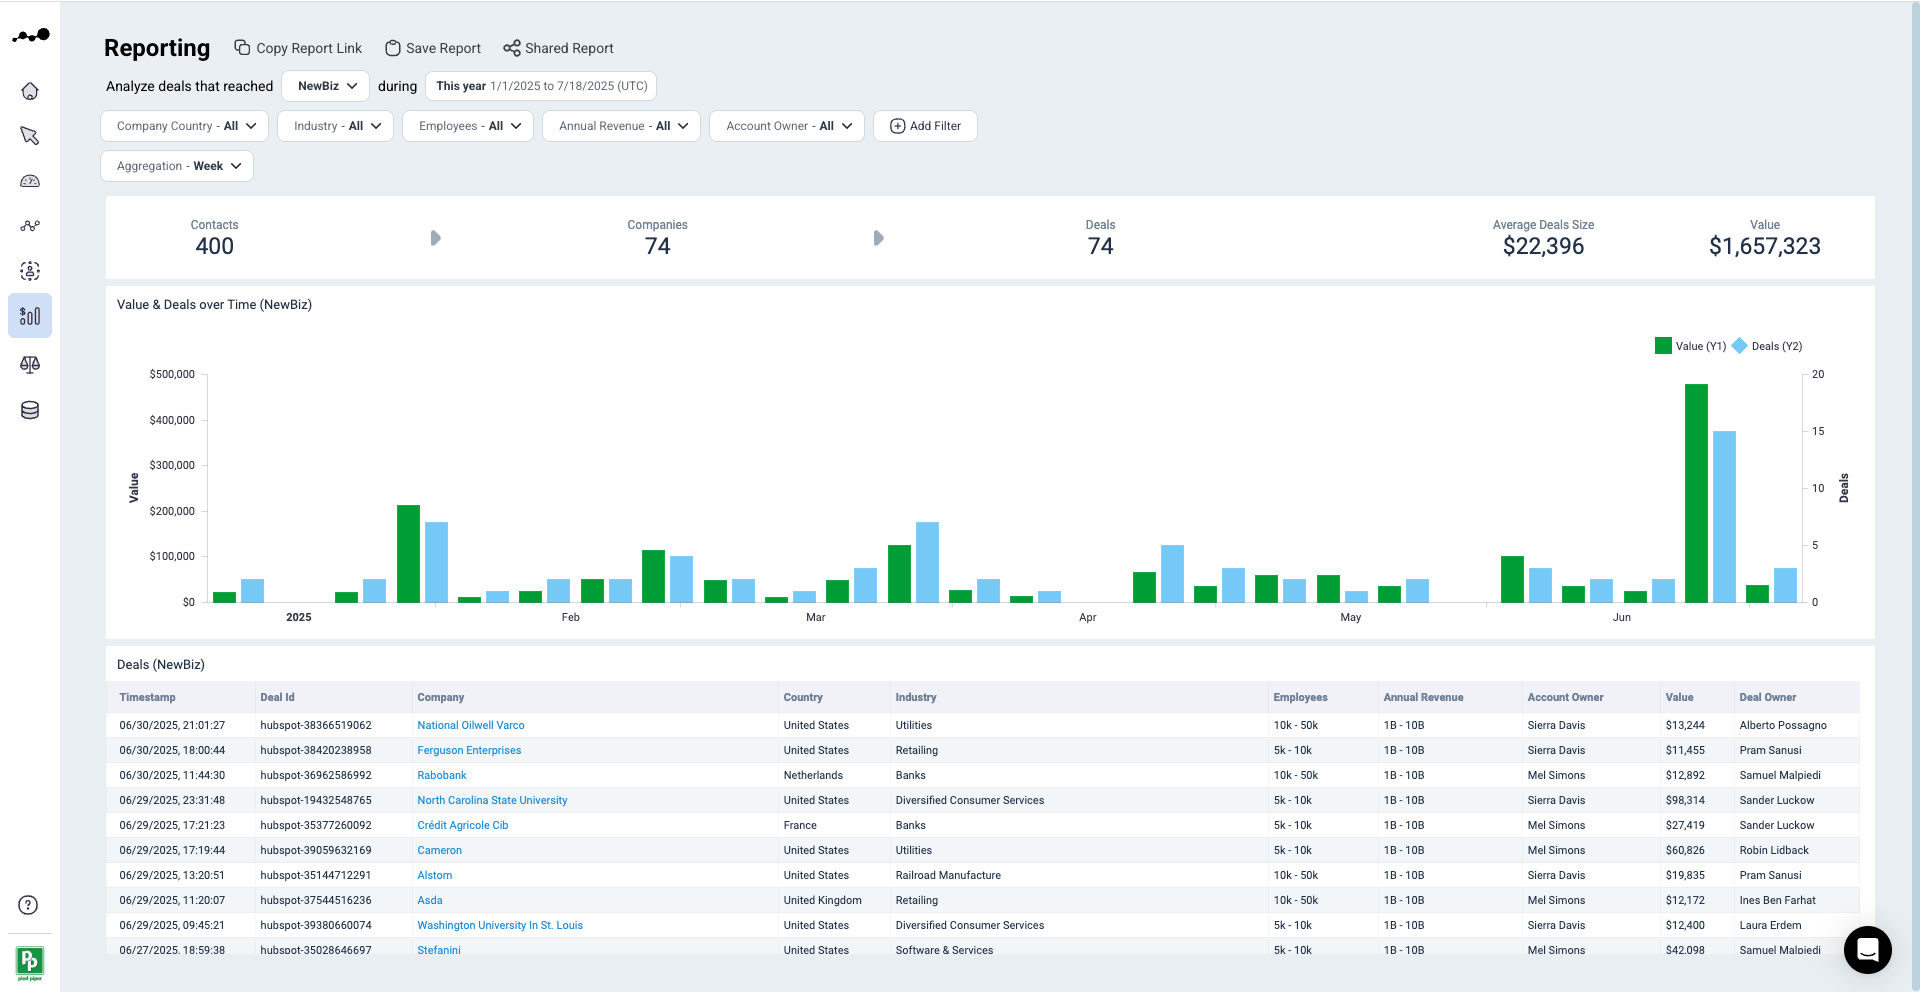Expand the Account Owner filter dropdown
The width and height of the screenshot is (1920, 992).
click(787, 126)
